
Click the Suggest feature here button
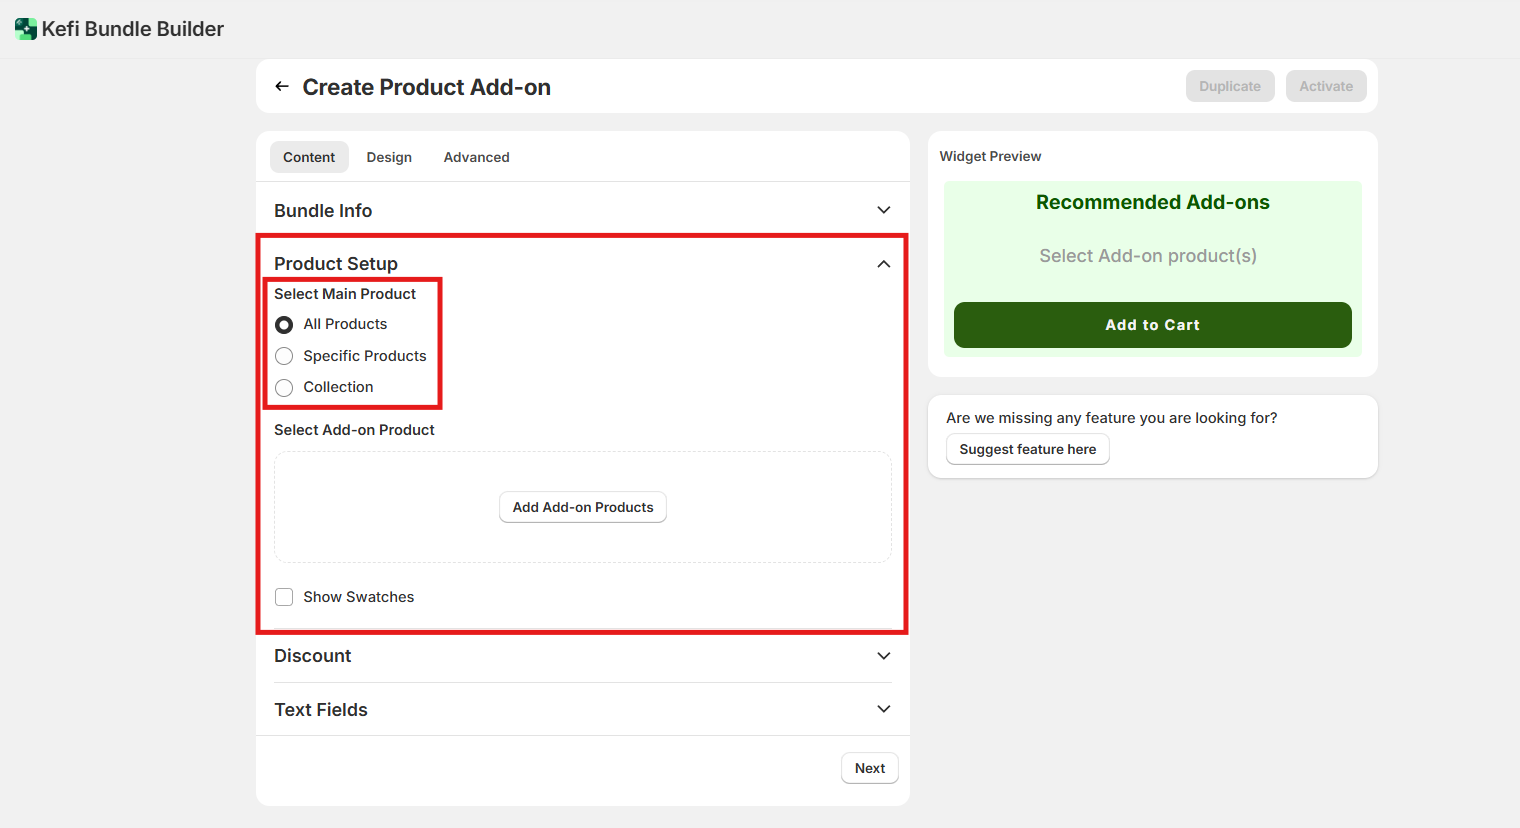pyautogui.click(x=1027, y=449)
